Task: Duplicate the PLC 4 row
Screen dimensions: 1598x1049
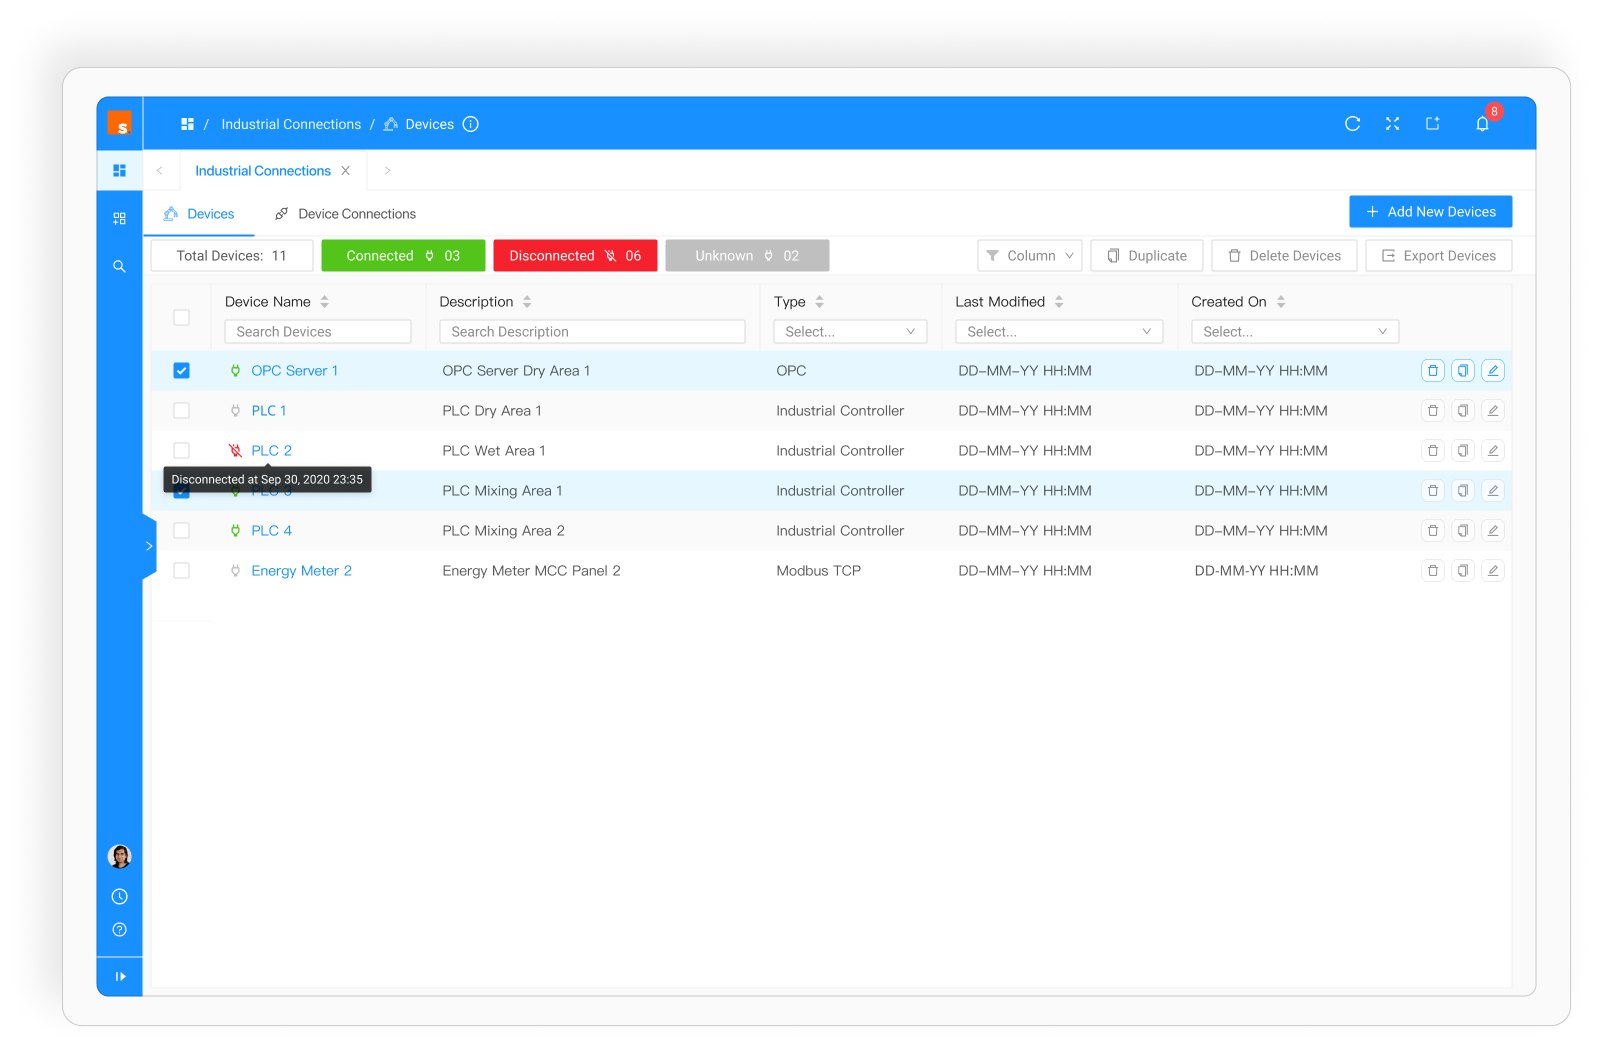Action: (x=1462, y=531)
